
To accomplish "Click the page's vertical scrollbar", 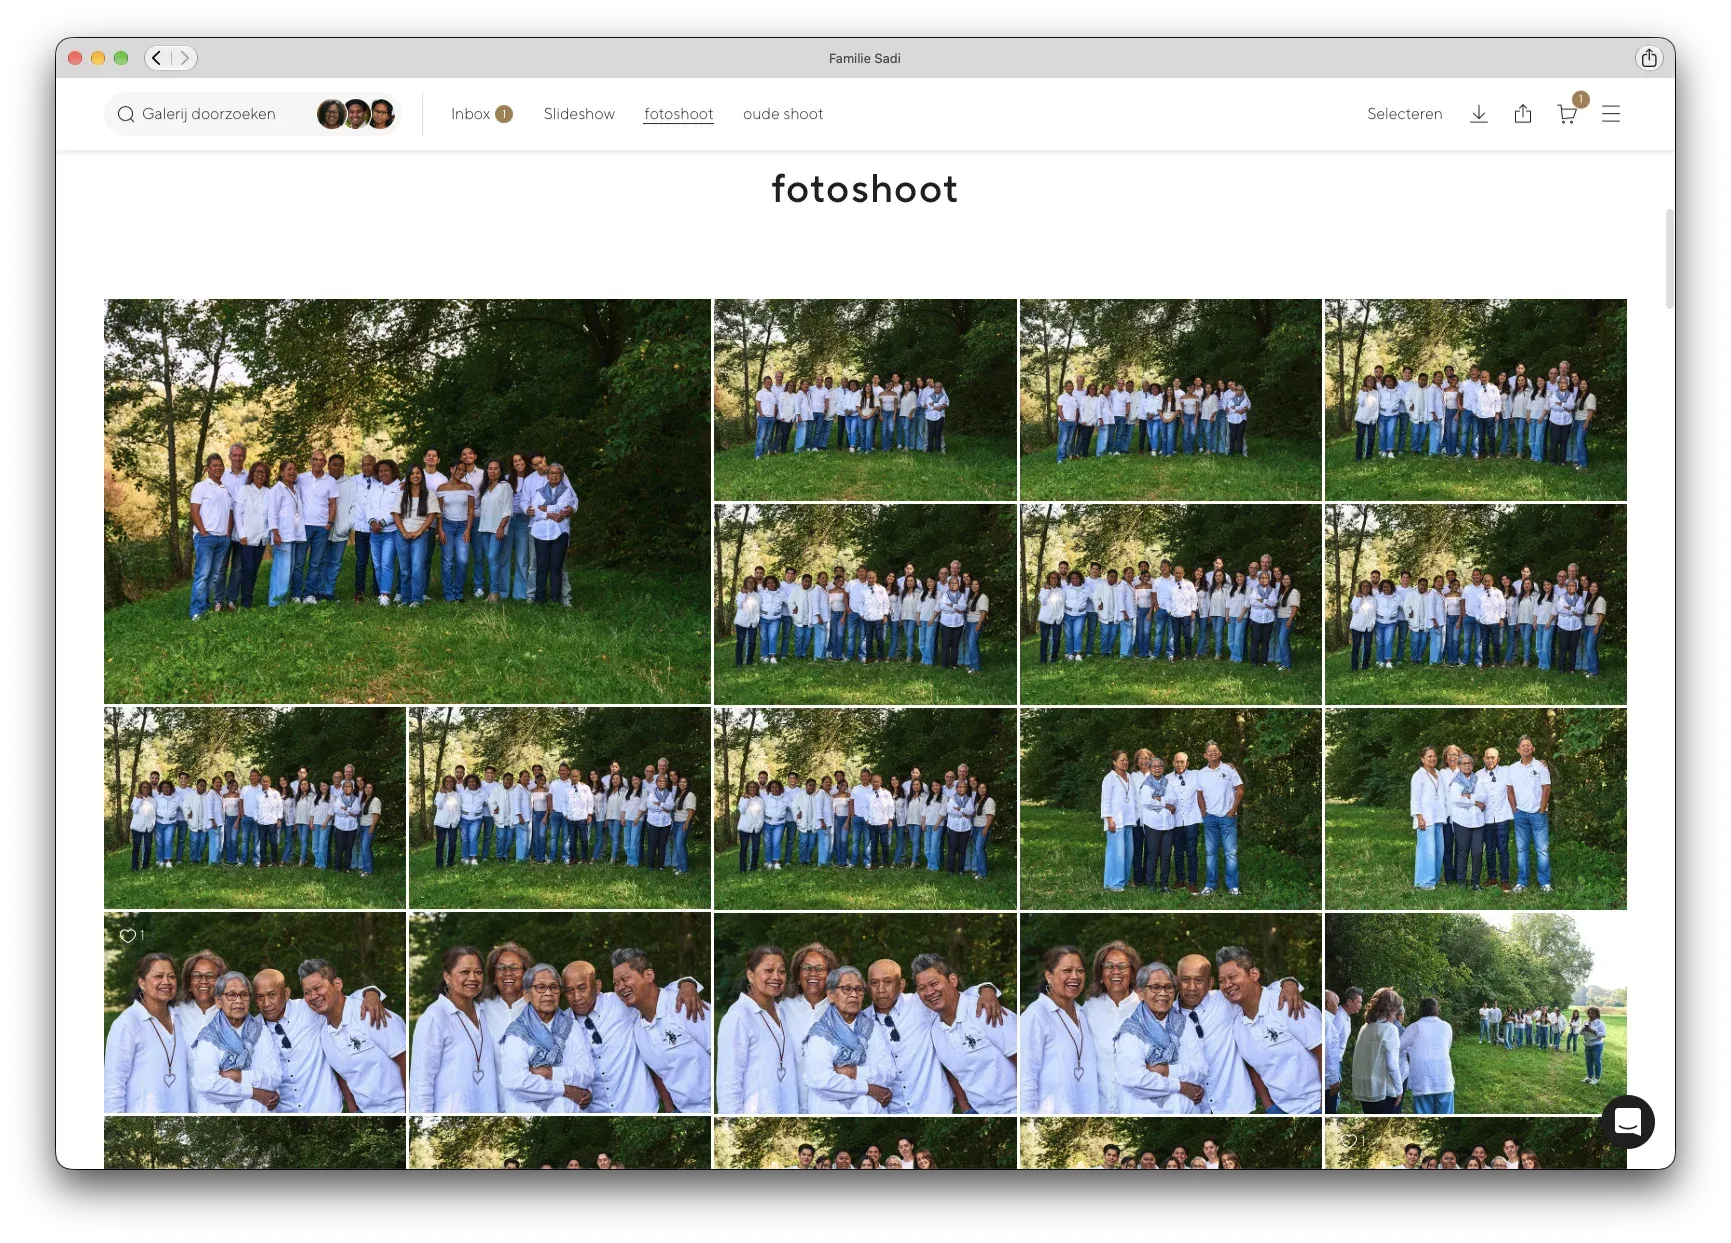I will click(x=1669, y=258).
